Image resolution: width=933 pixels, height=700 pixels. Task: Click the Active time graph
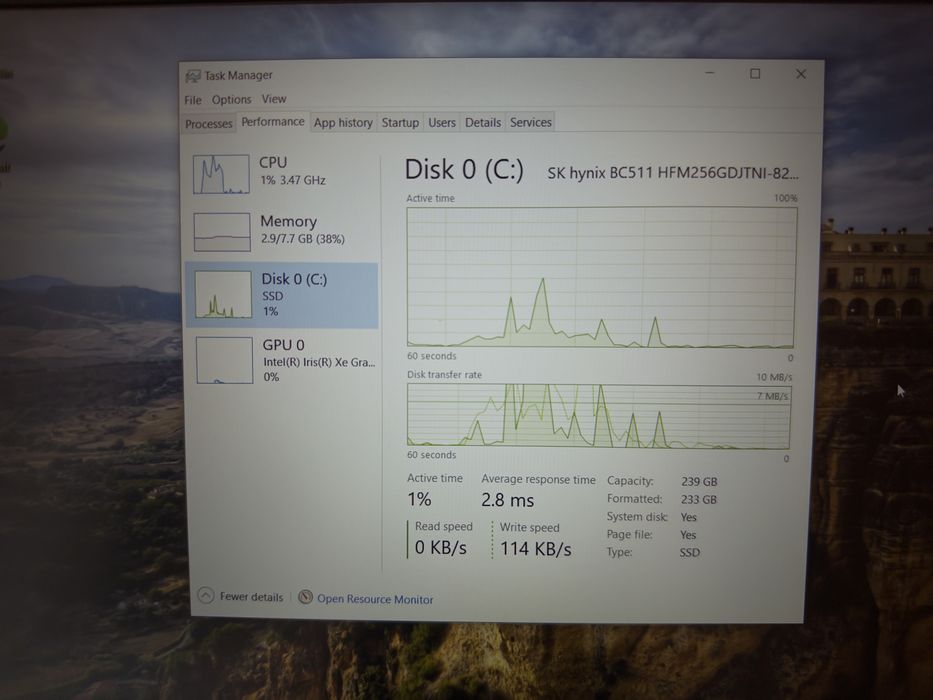tap(601, 277)
